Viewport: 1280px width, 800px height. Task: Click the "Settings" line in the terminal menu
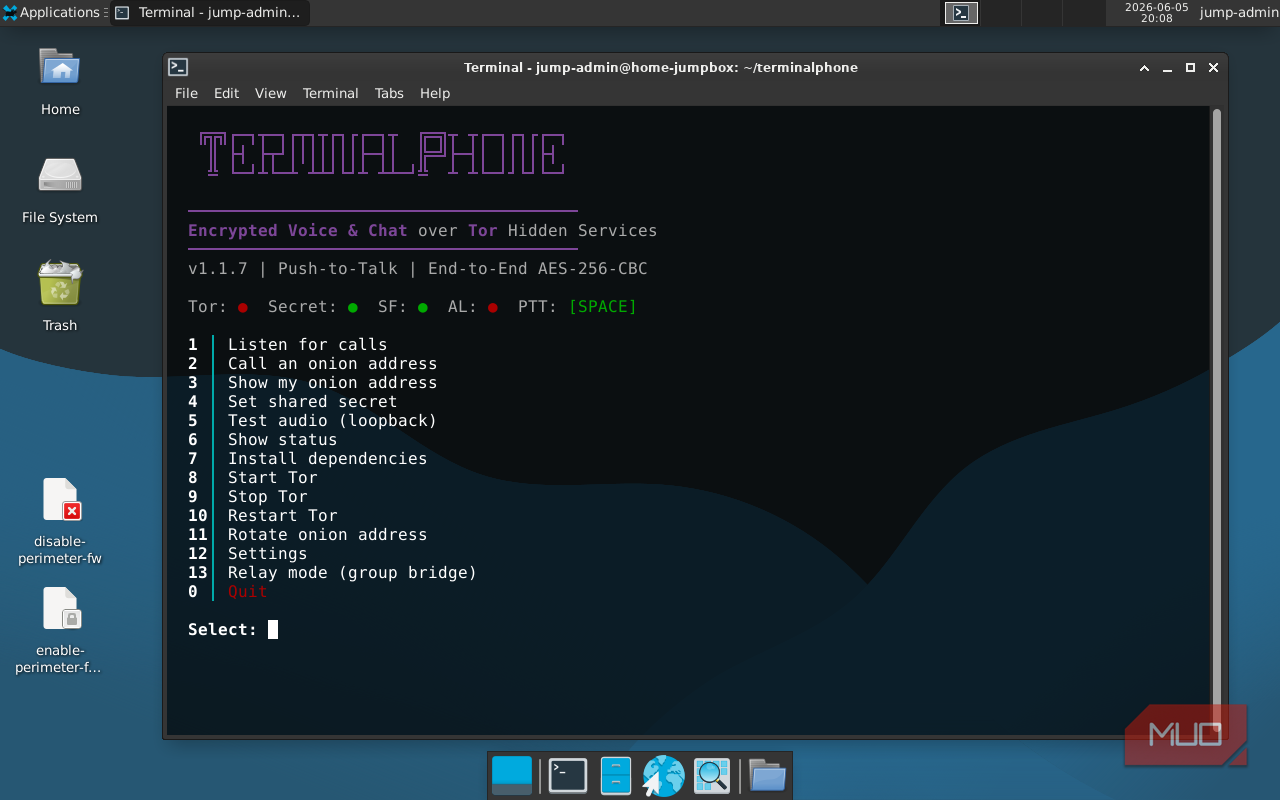point(267,553)
